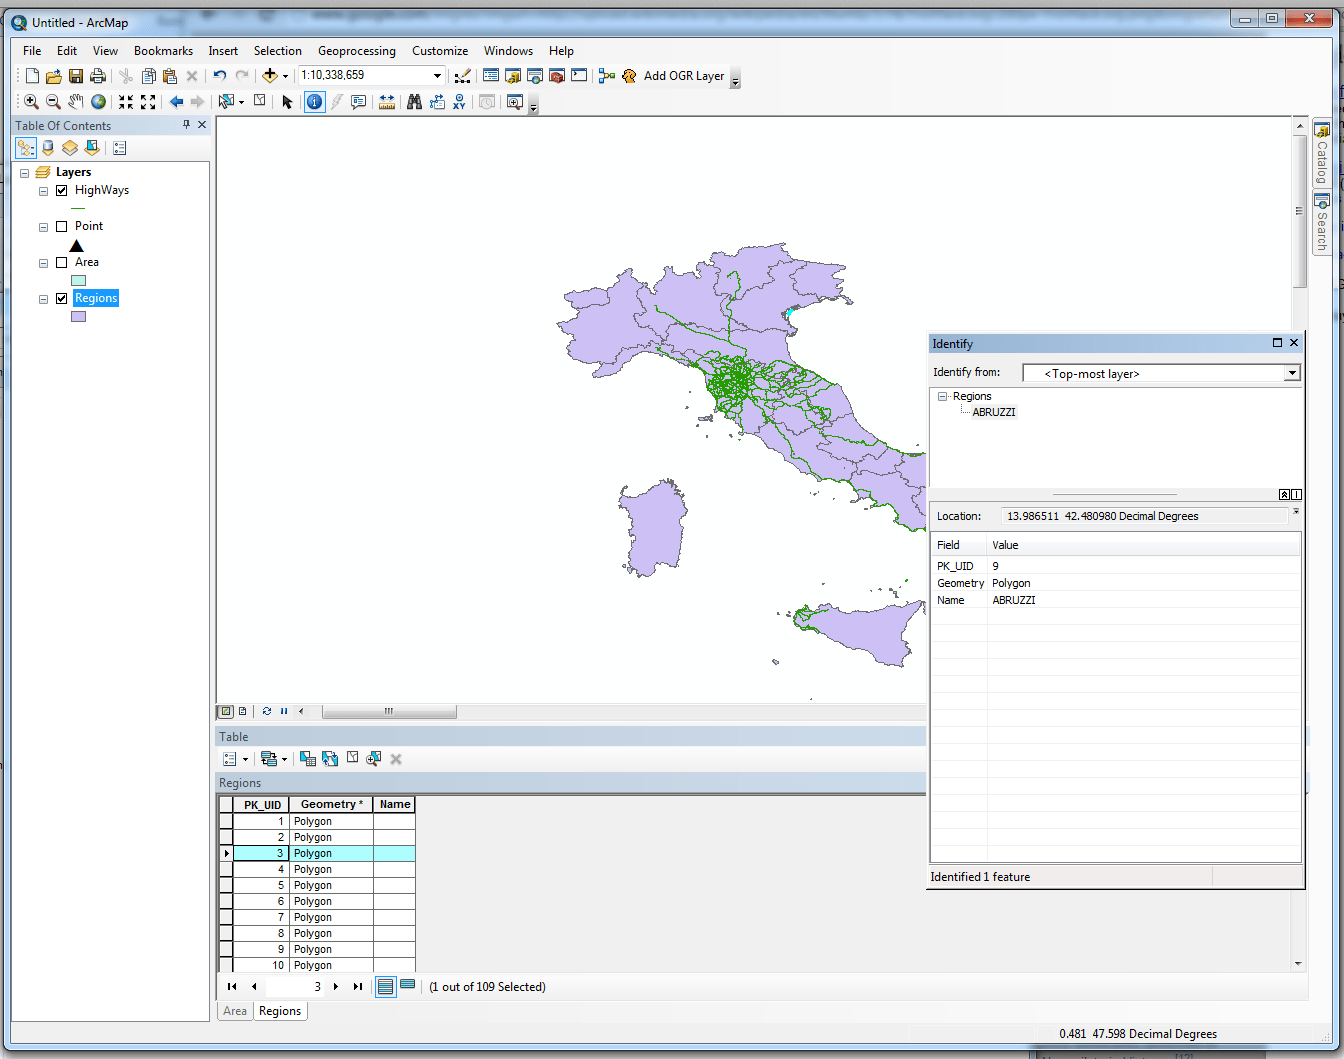Screen dimensions: 1344x1059
Task: Uncheck the Regions layer visibility
Action: 62,298
